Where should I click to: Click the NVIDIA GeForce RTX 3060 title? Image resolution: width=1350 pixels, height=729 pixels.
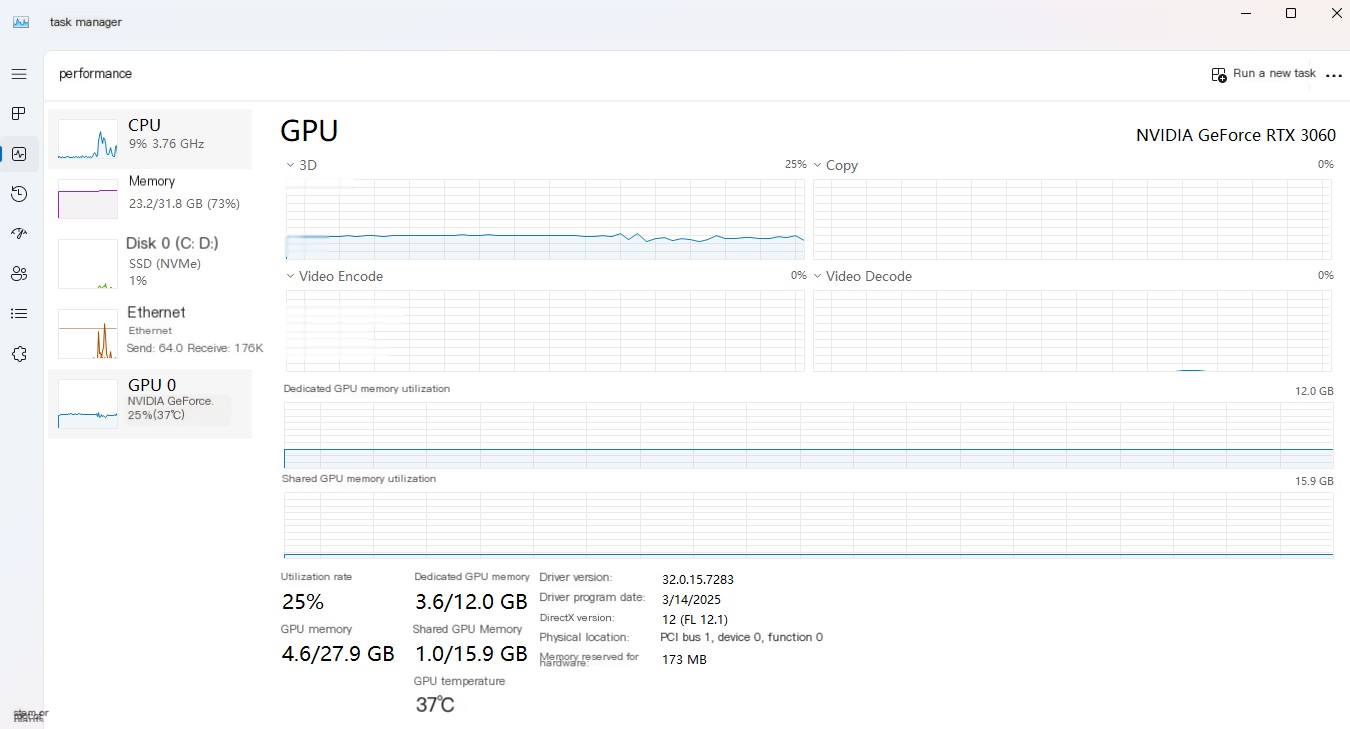[1236, 136]
